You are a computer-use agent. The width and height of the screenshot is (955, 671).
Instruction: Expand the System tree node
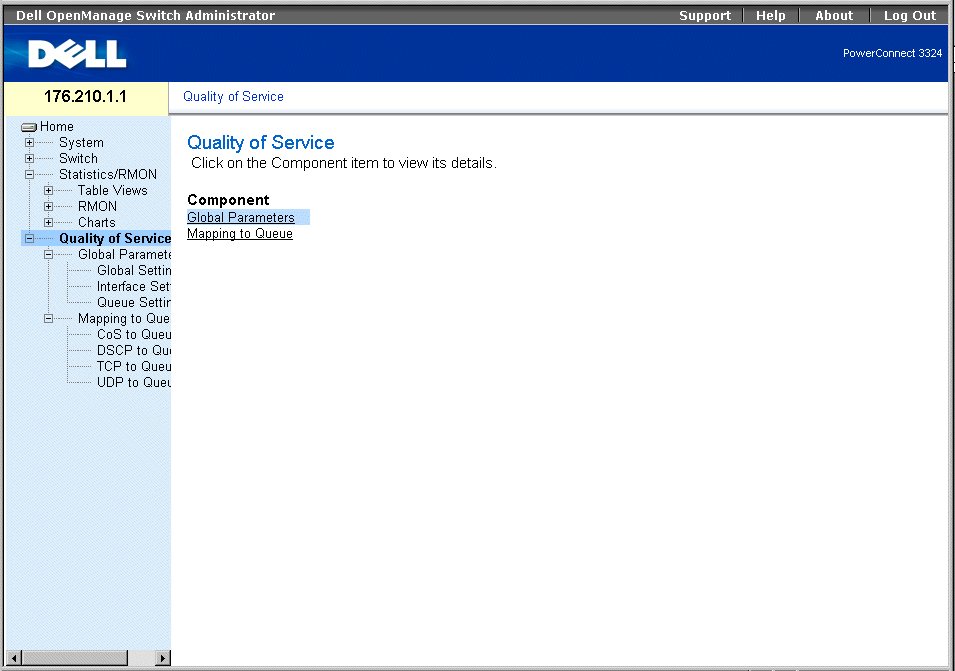pos(29,142)
